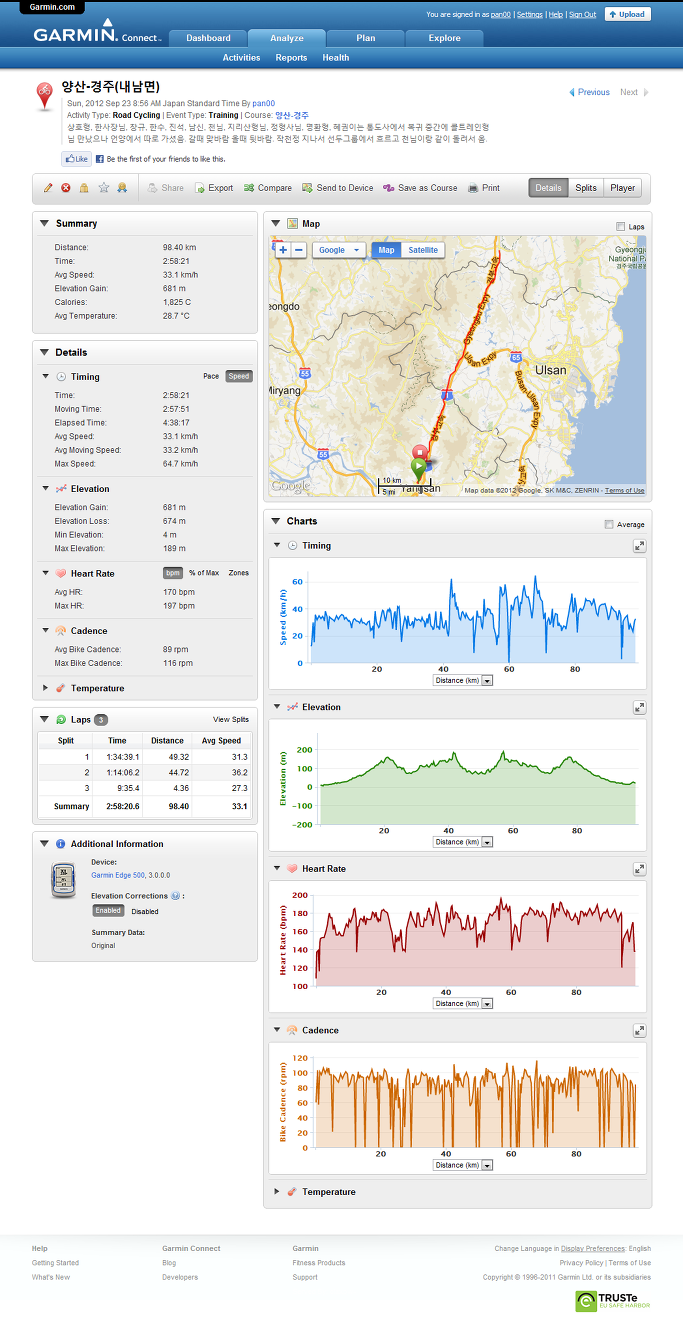Screen dimensions: 683x1335
Task: Click the Share toolbar item
Action: (x=166, y=188)
